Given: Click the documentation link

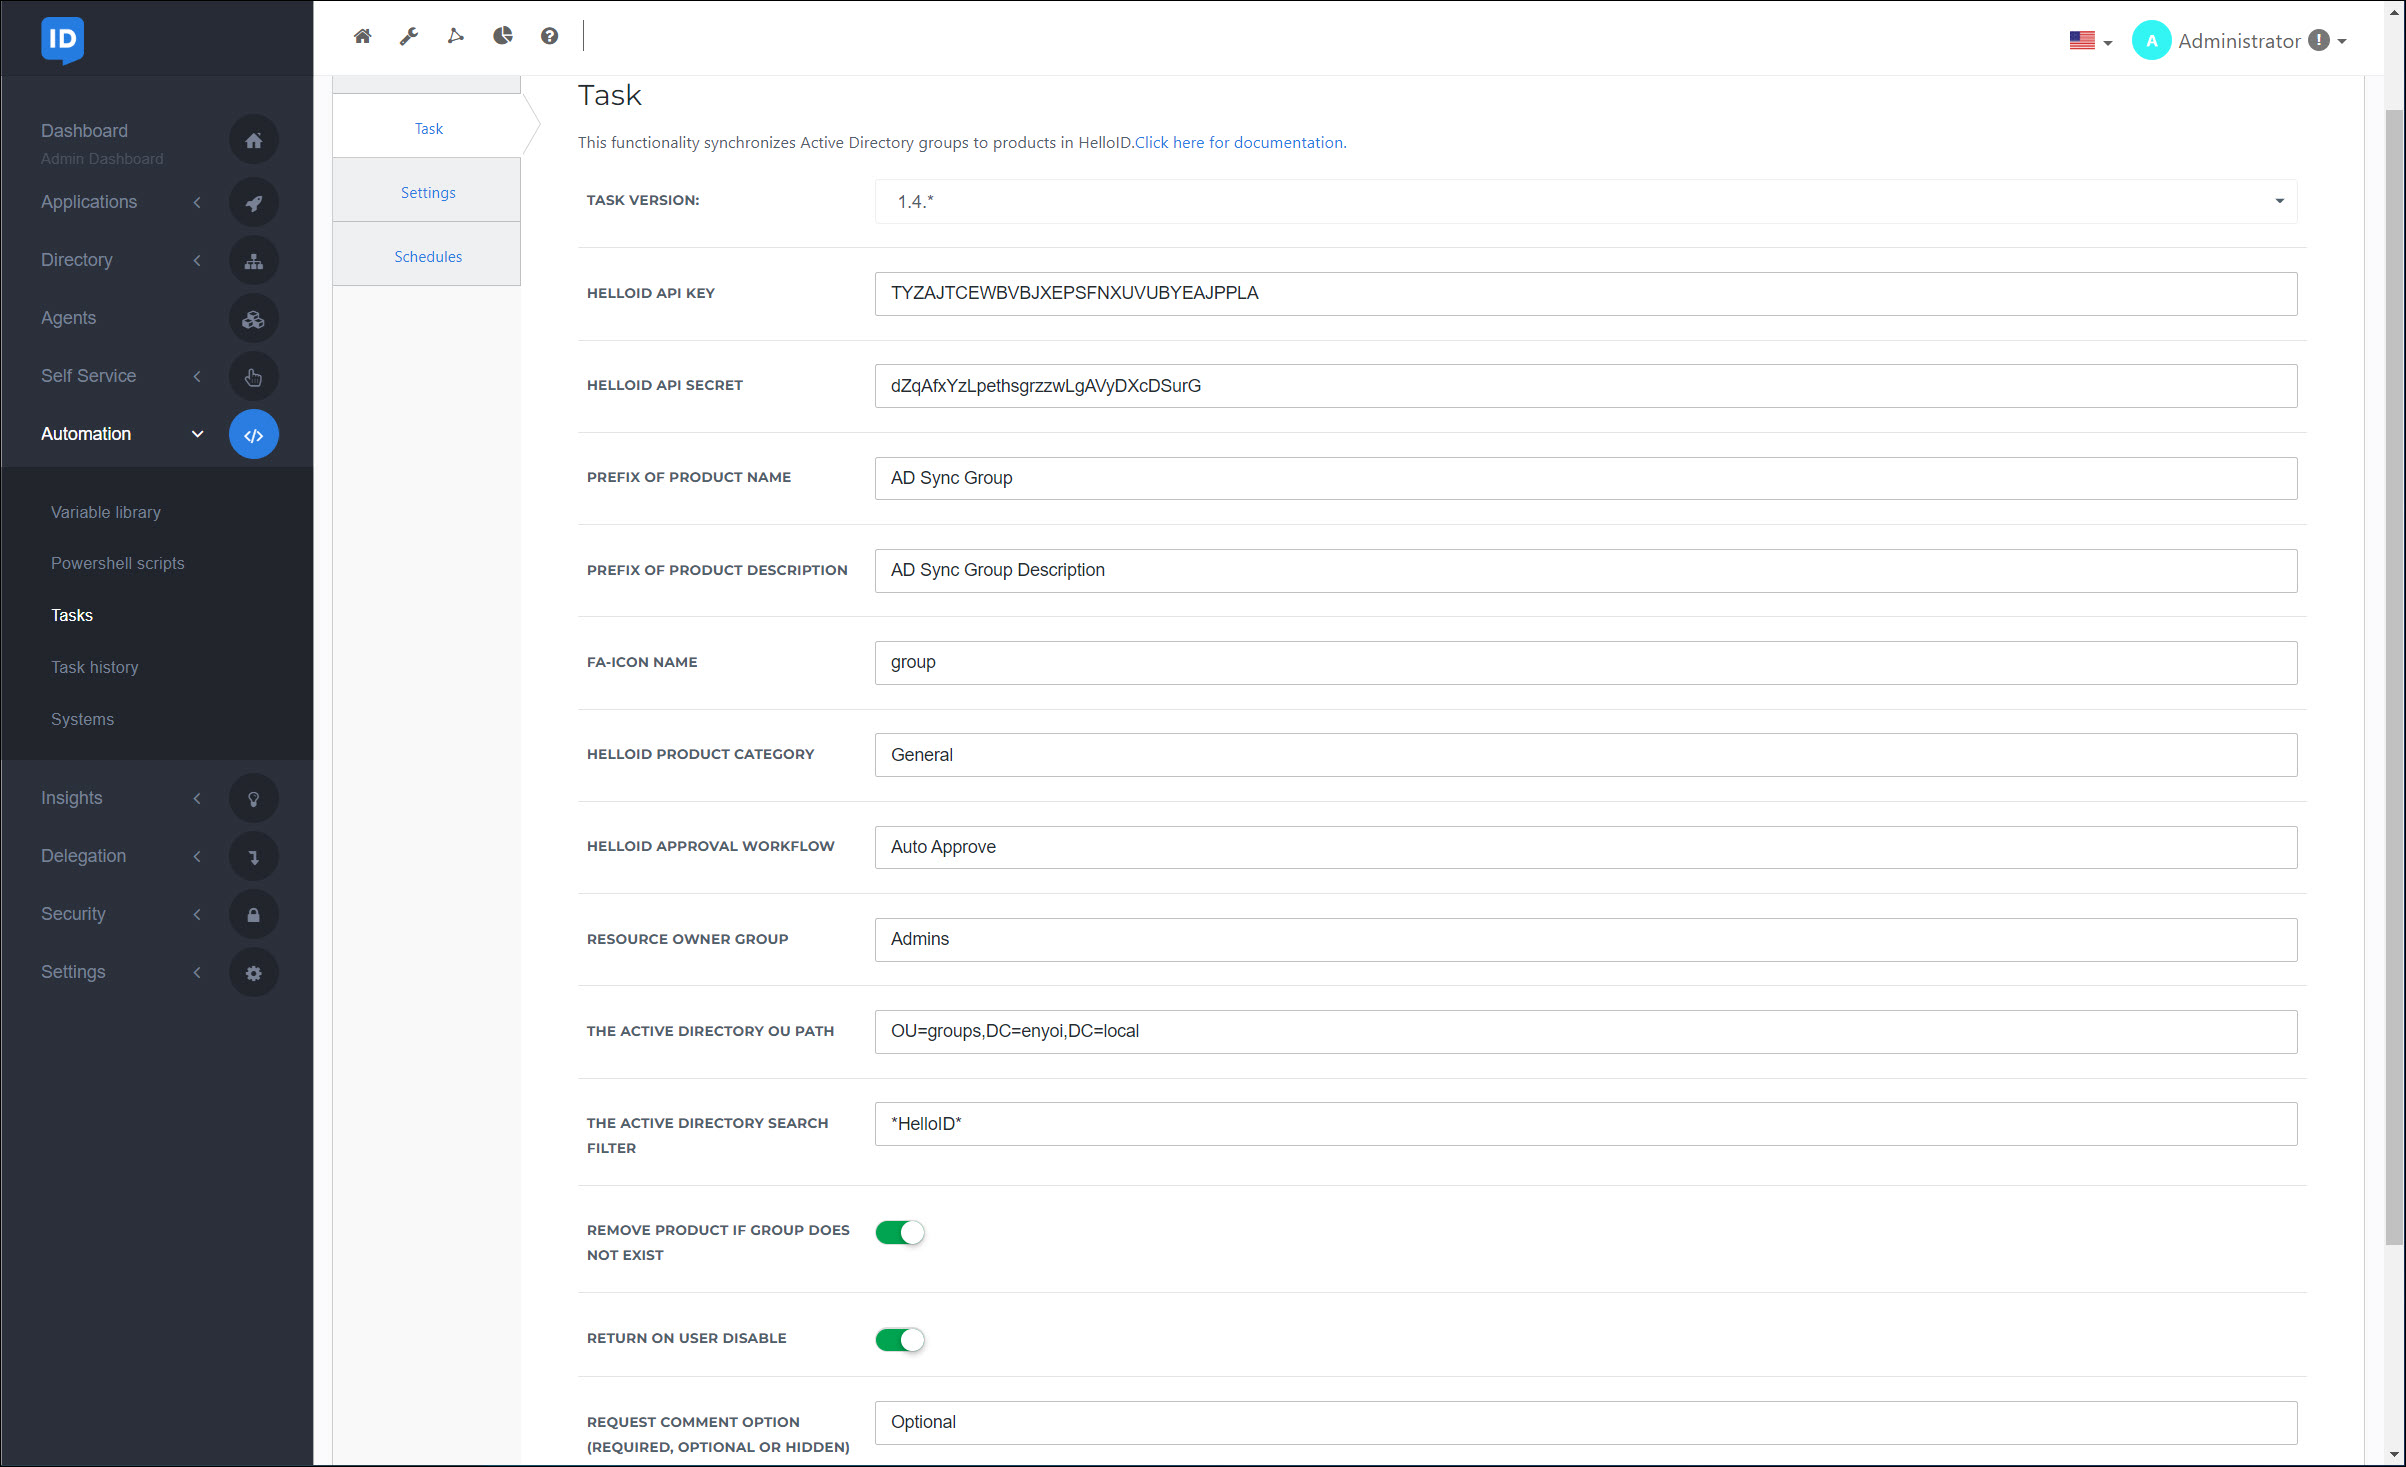Looking at the screenshot, I should (x=1238, y=142).
